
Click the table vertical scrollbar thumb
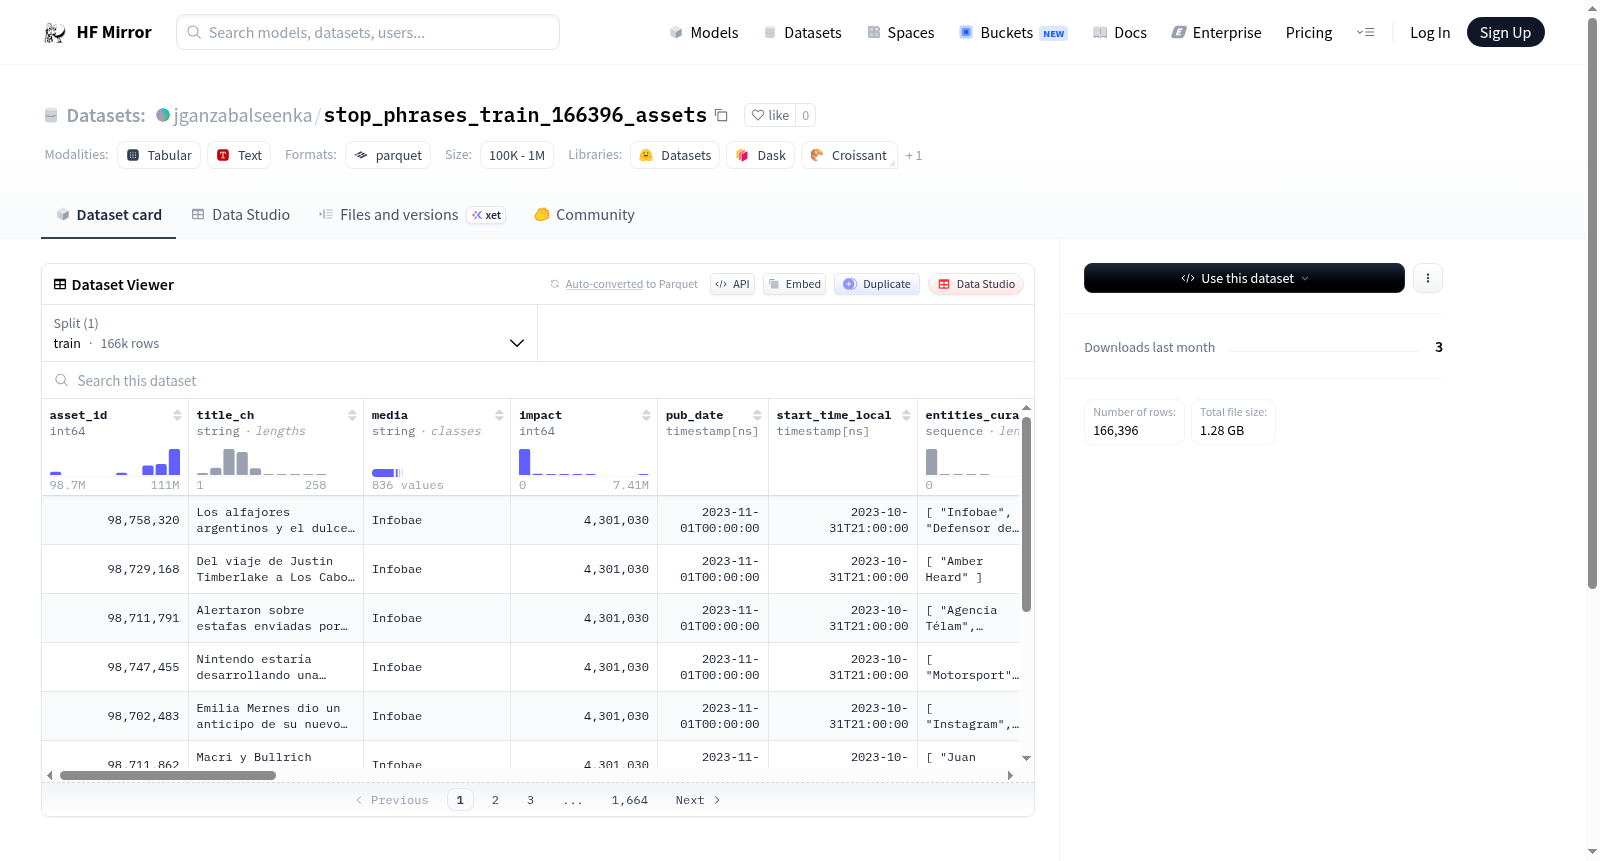tap(1026, 514)
